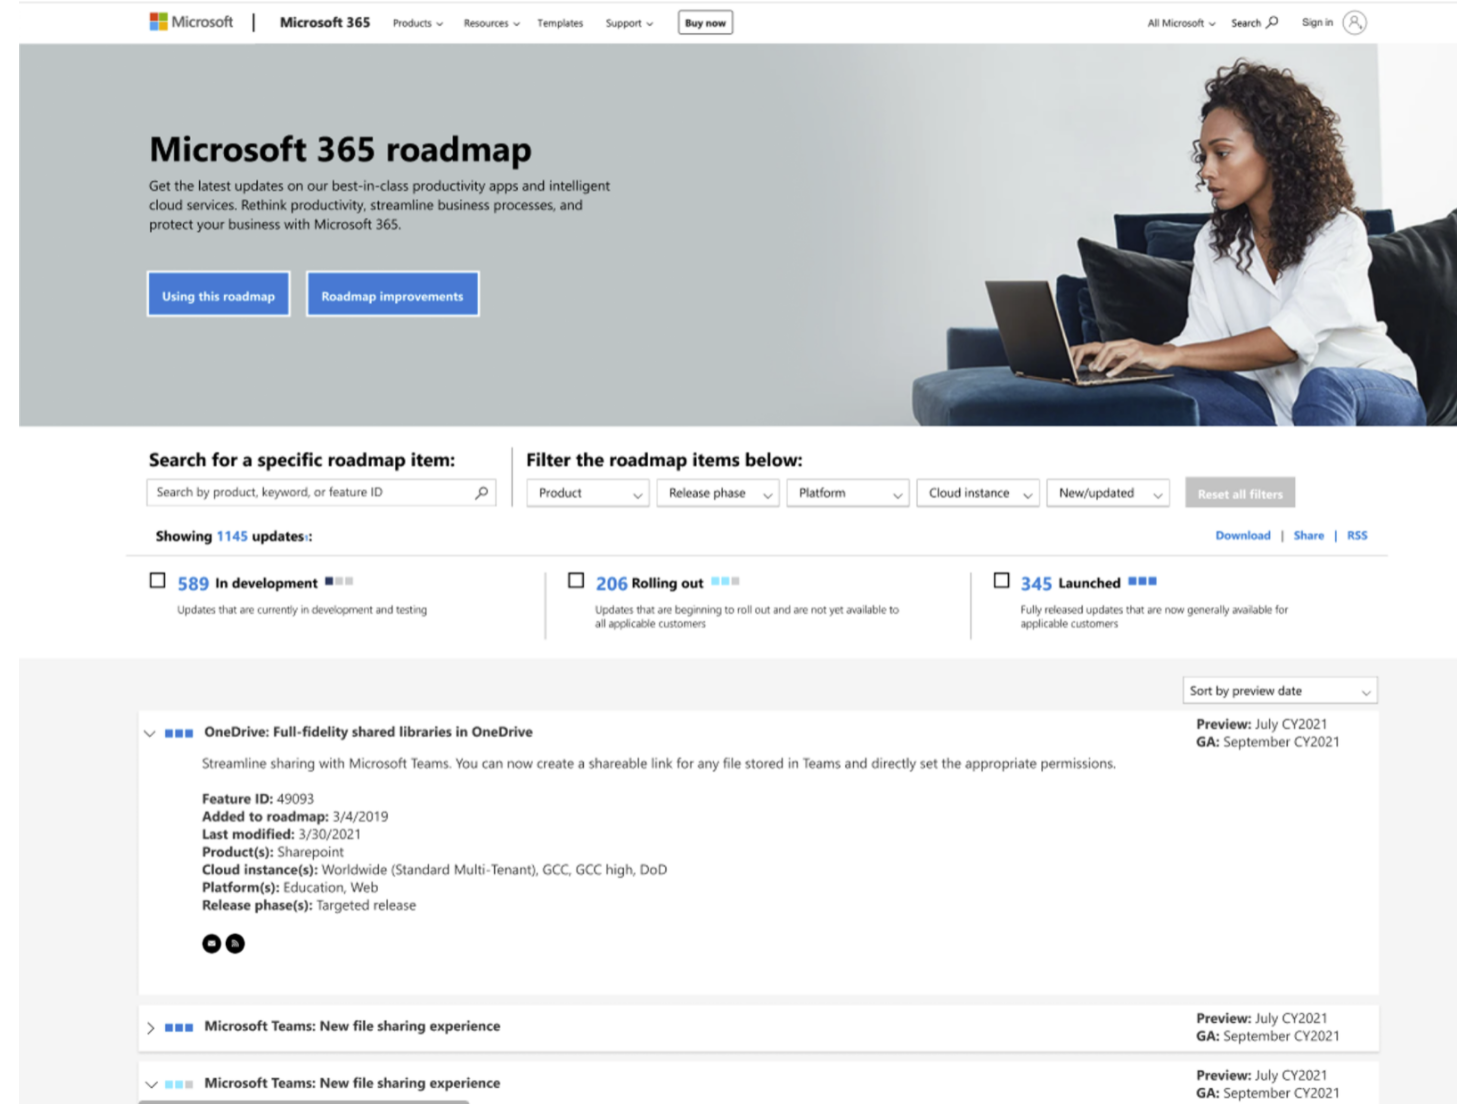Go to Microsoft 365 home link

[x=325, y=22]
